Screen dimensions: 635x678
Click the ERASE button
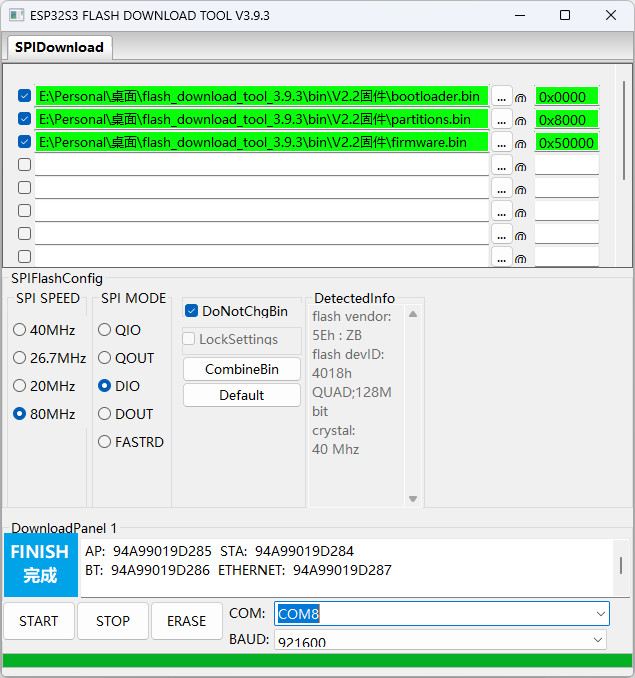point(186,621)
